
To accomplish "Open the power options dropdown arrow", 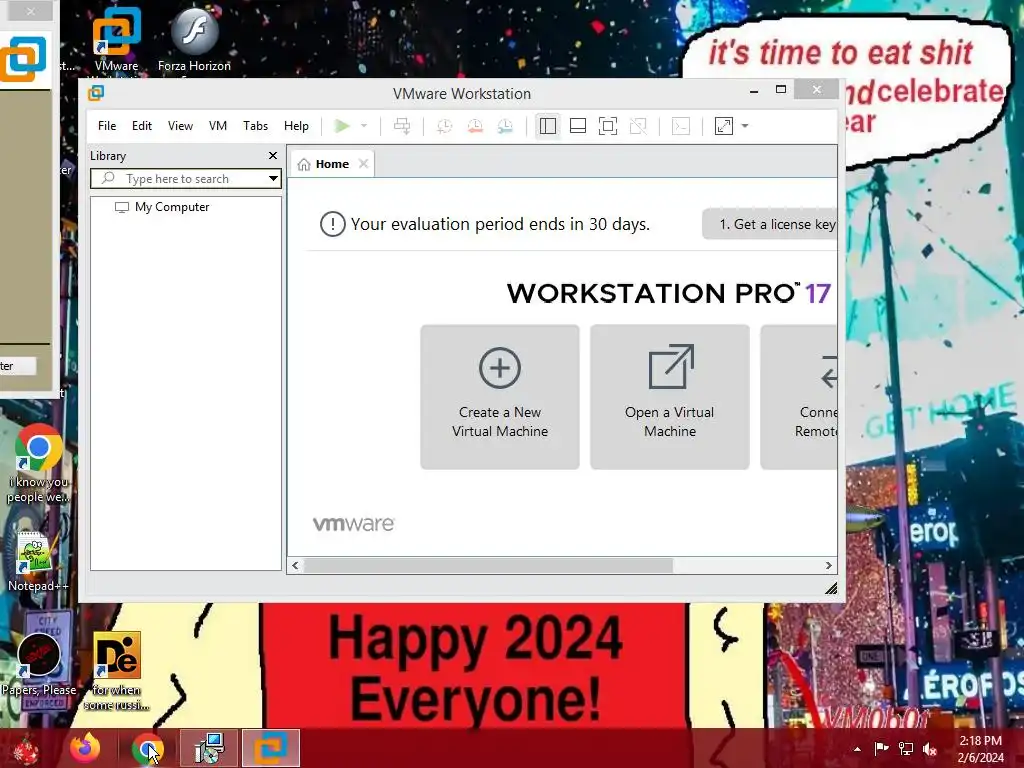I will pos(364,126).
